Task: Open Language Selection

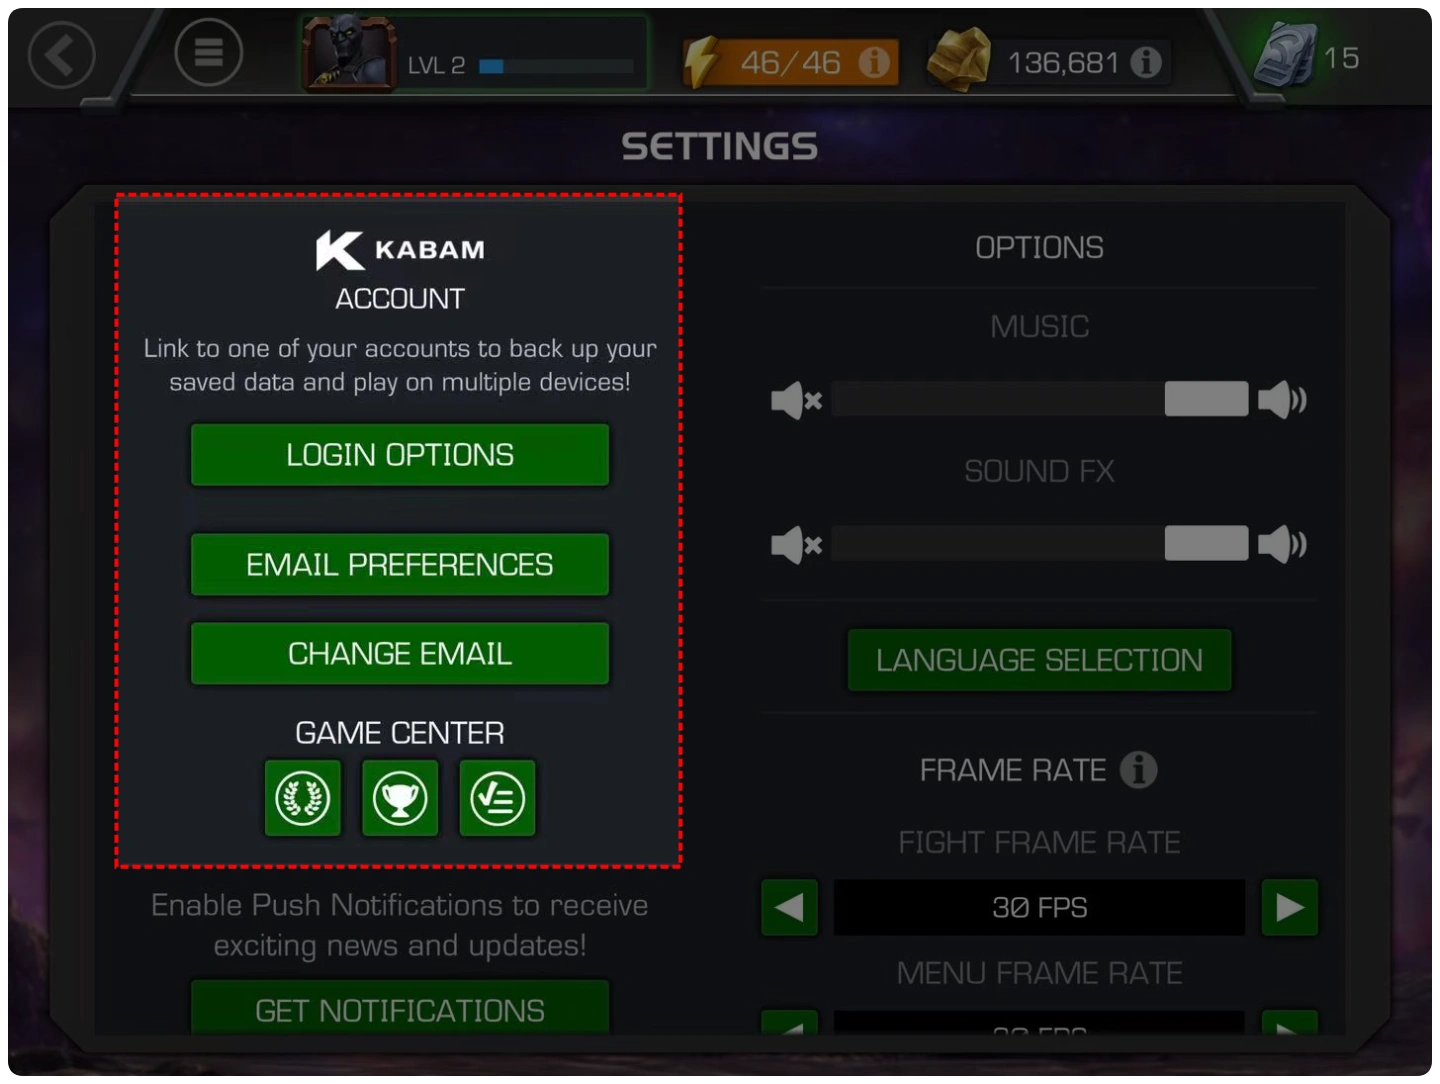Action: [1039, 660]
